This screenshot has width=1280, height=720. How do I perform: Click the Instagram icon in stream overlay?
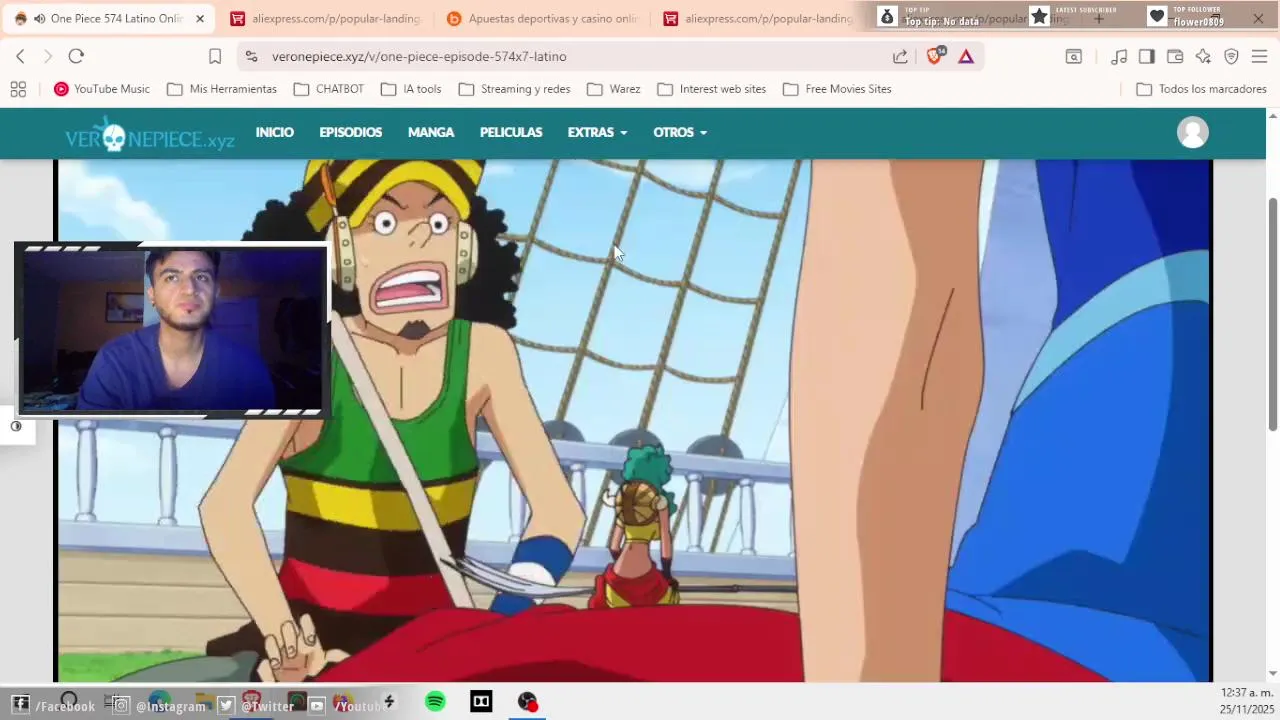click(121, 705)
